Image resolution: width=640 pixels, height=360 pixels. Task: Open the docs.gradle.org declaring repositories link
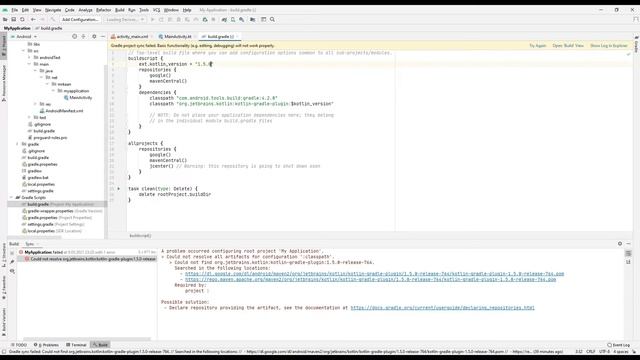(x=442, y=308)
